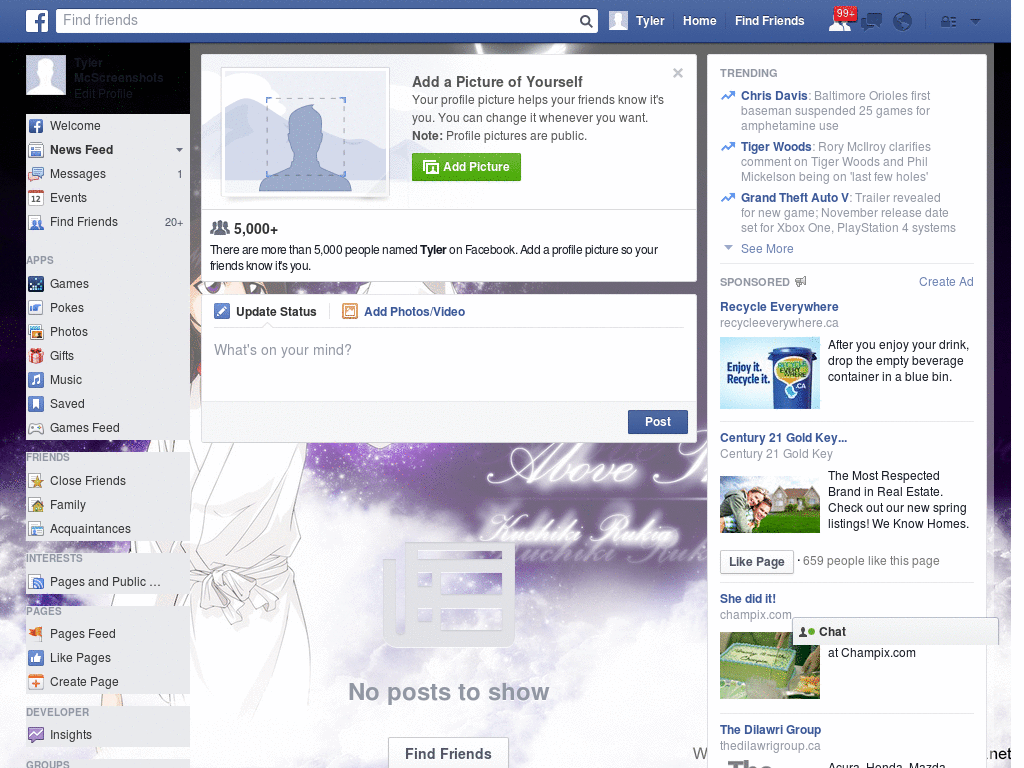The image size is (1024, 768).
Task: Click the Champix cake ad image
Action: click(769, 665)
